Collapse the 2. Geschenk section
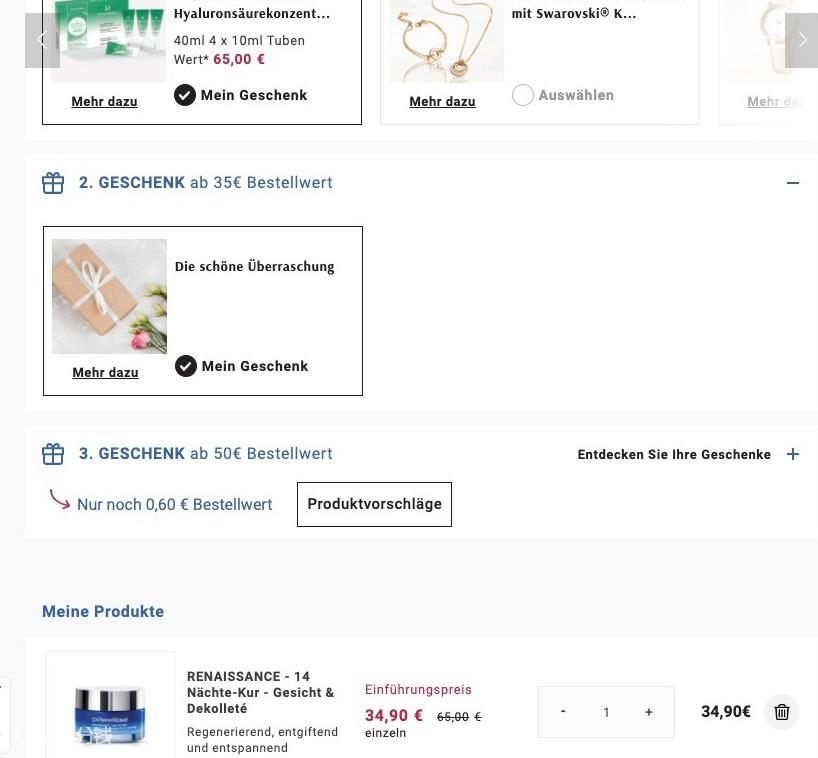Image resolution: width=818 pixels, height=758 pixels. tap(793, 183)
